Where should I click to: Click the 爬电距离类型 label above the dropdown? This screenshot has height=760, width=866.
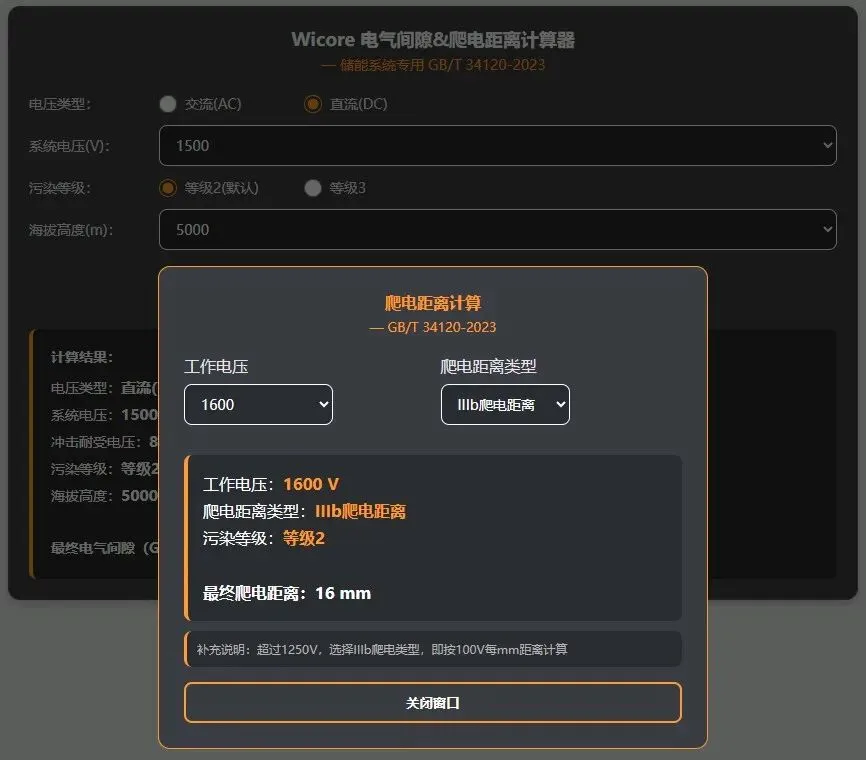click(x=488, y=366)
